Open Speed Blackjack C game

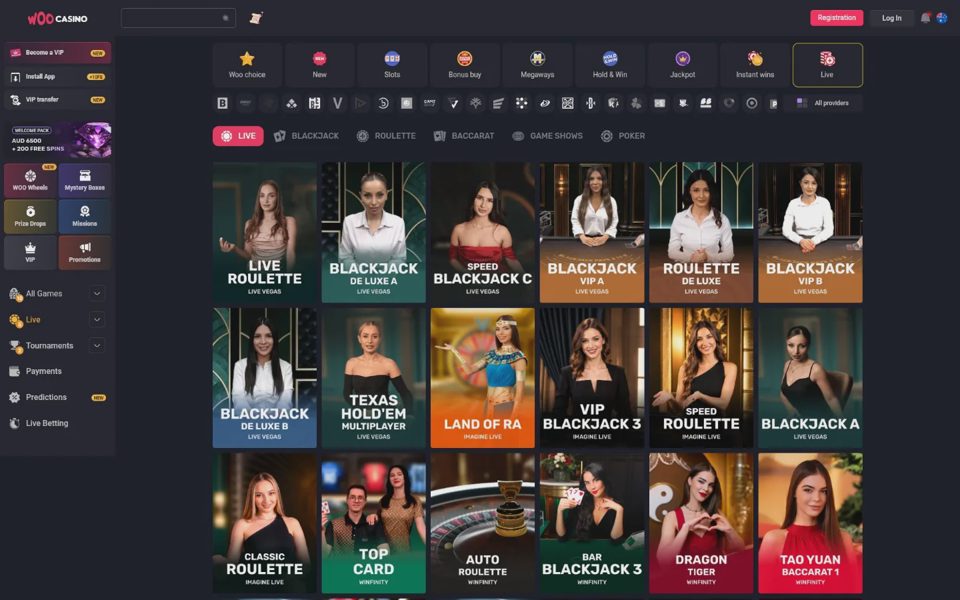[482, 232]
